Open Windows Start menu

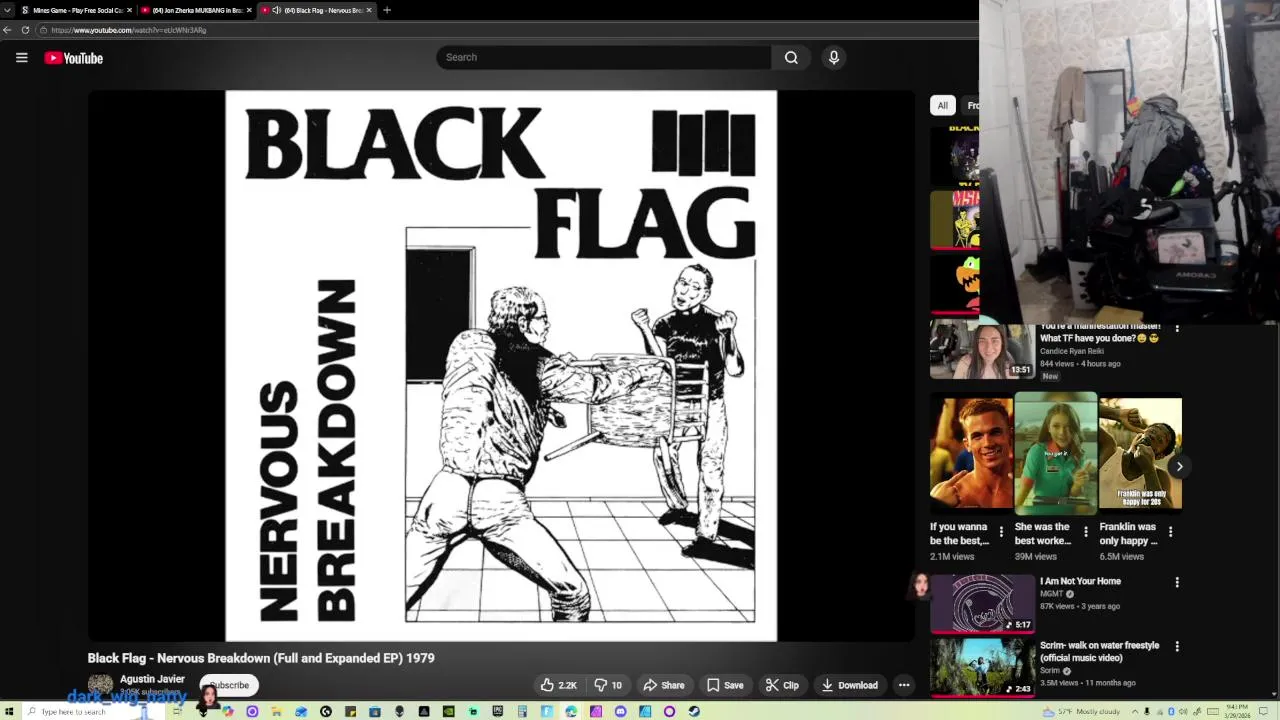click(9, 712)
